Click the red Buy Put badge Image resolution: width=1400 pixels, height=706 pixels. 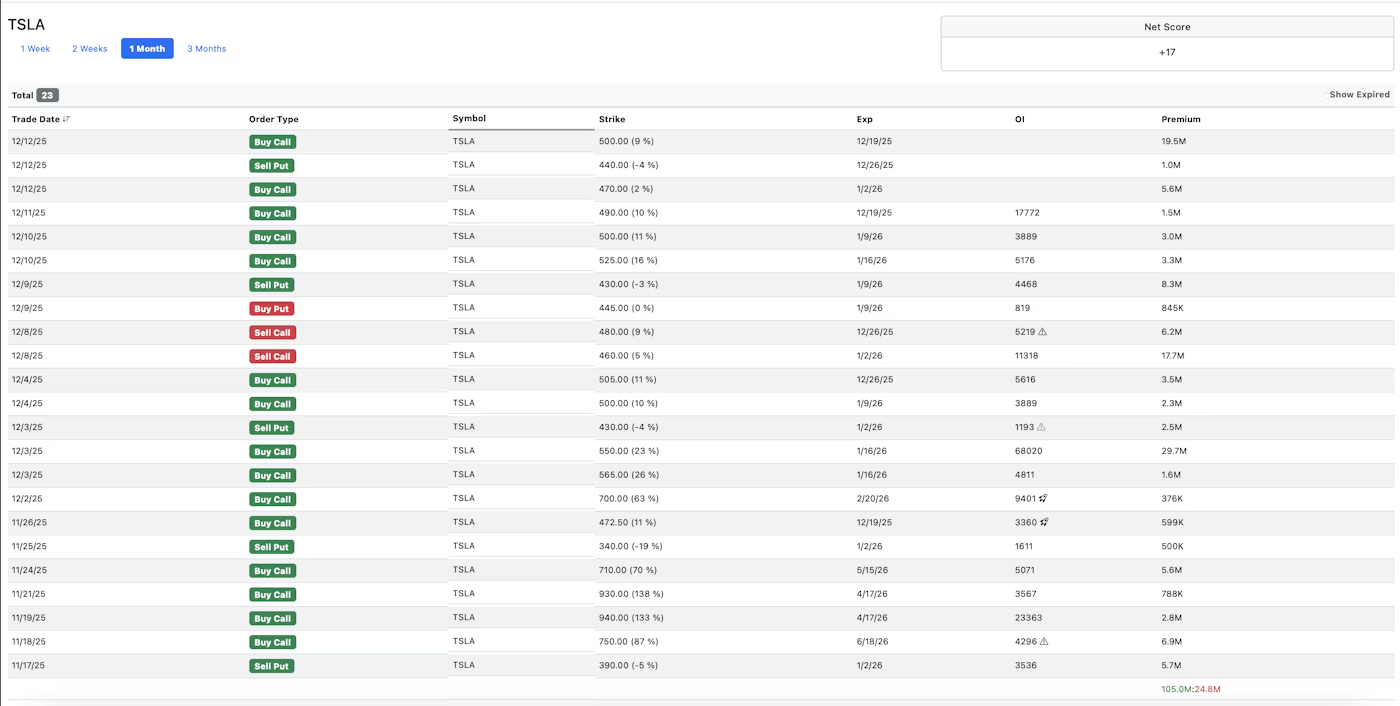[x=272, y=309]
